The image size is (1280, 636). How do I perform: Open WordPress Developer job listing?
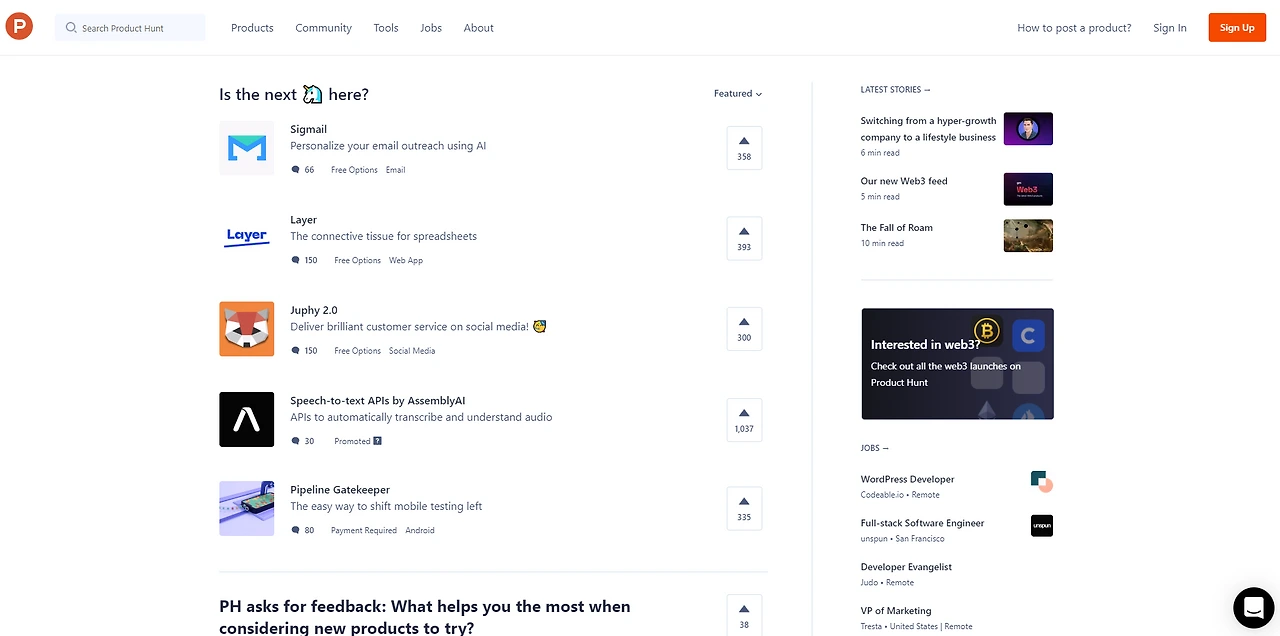pyautogui.click(x=907, y=479)
